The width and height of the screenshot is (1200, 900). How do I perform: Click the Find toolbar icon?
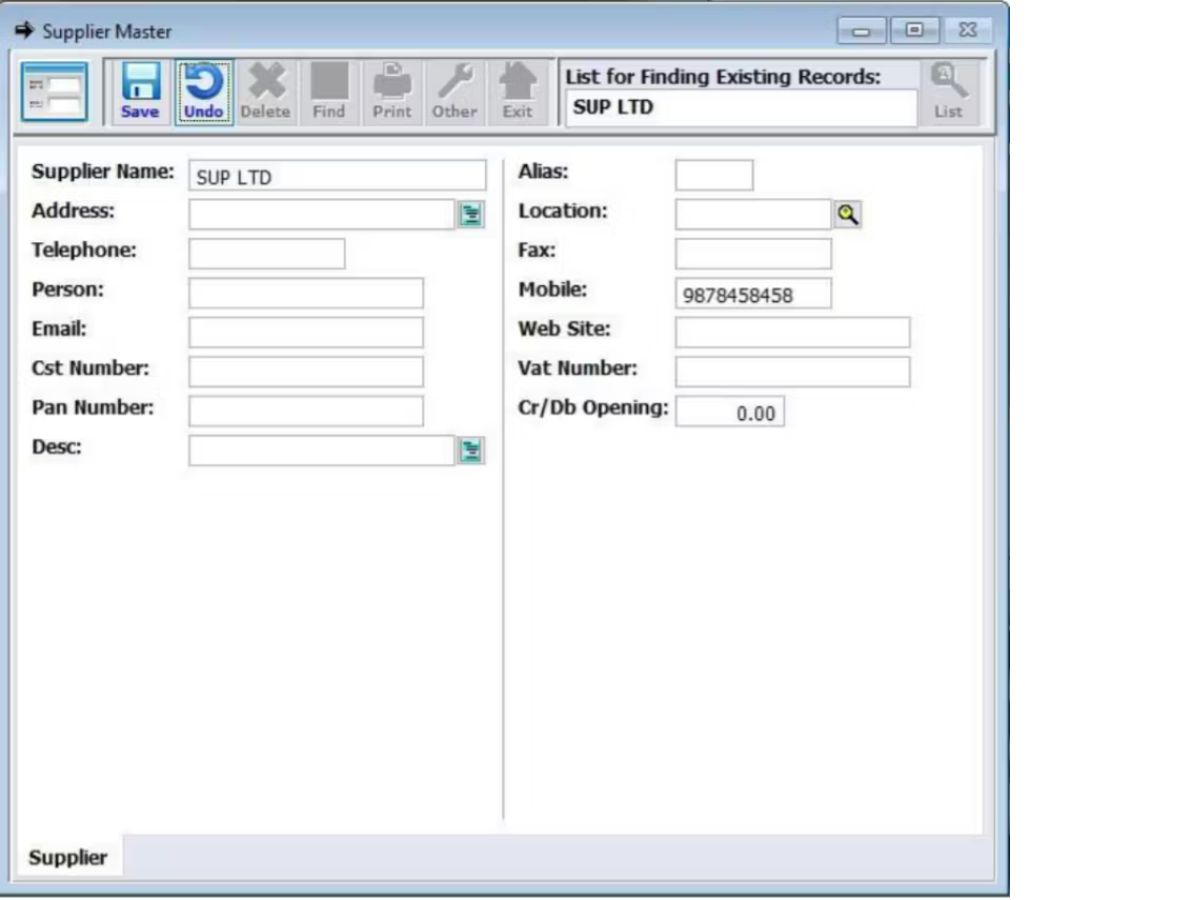tap(329, 91)
